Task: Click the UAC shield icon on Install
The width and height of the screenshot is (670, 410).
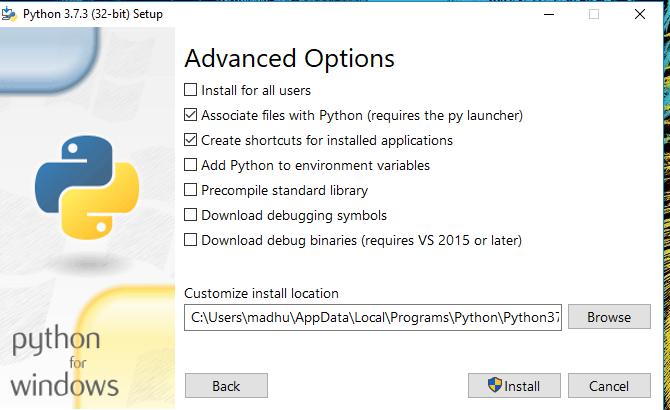Action: (494, 386)
